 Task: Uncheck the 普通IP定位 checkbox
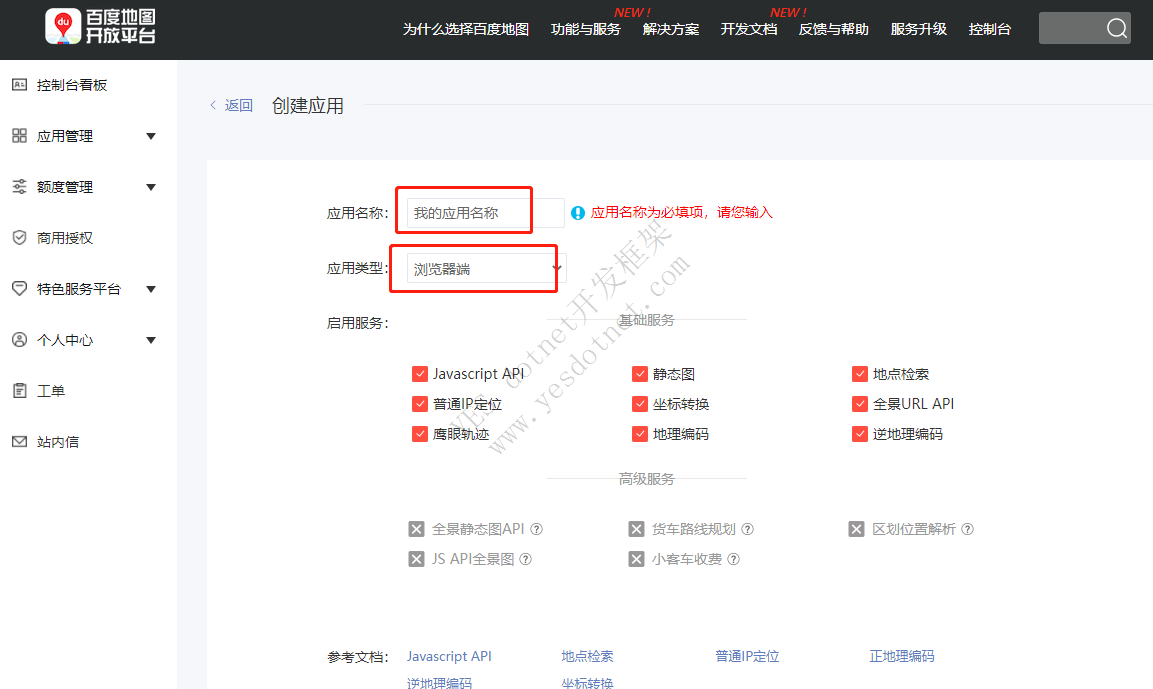coord(420,404)
